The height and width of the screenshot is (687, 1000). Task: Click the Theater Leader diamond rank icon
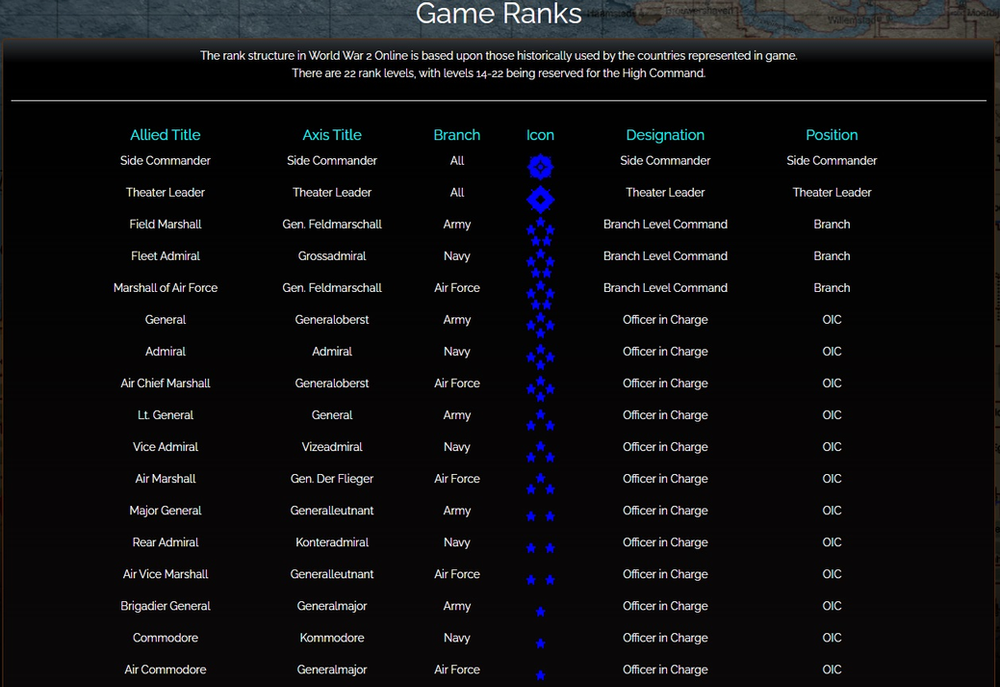pos(540,200)
